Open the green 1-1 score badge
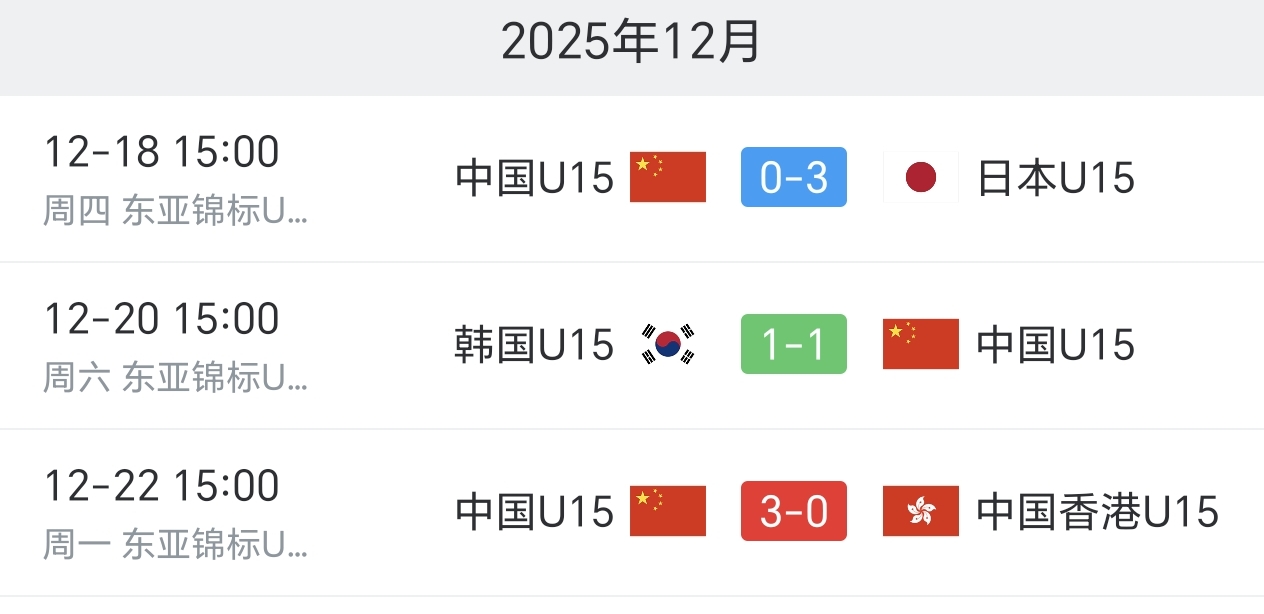 coord(794,345)
